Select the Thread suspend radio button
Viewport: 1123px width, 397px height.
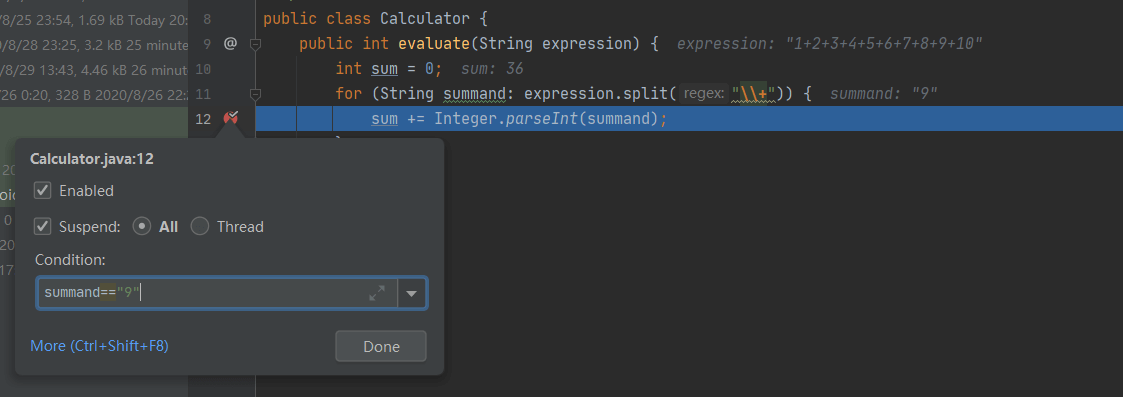click(x=200, y=226)
